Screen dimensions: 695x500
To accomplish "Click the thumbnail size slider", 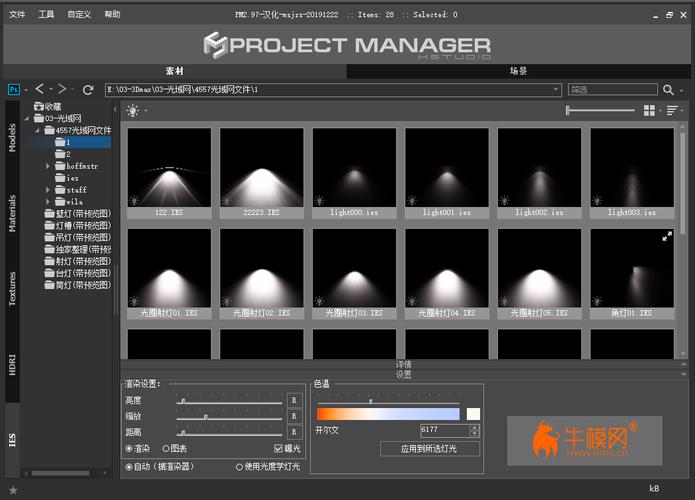I will [x=600, y=110].
